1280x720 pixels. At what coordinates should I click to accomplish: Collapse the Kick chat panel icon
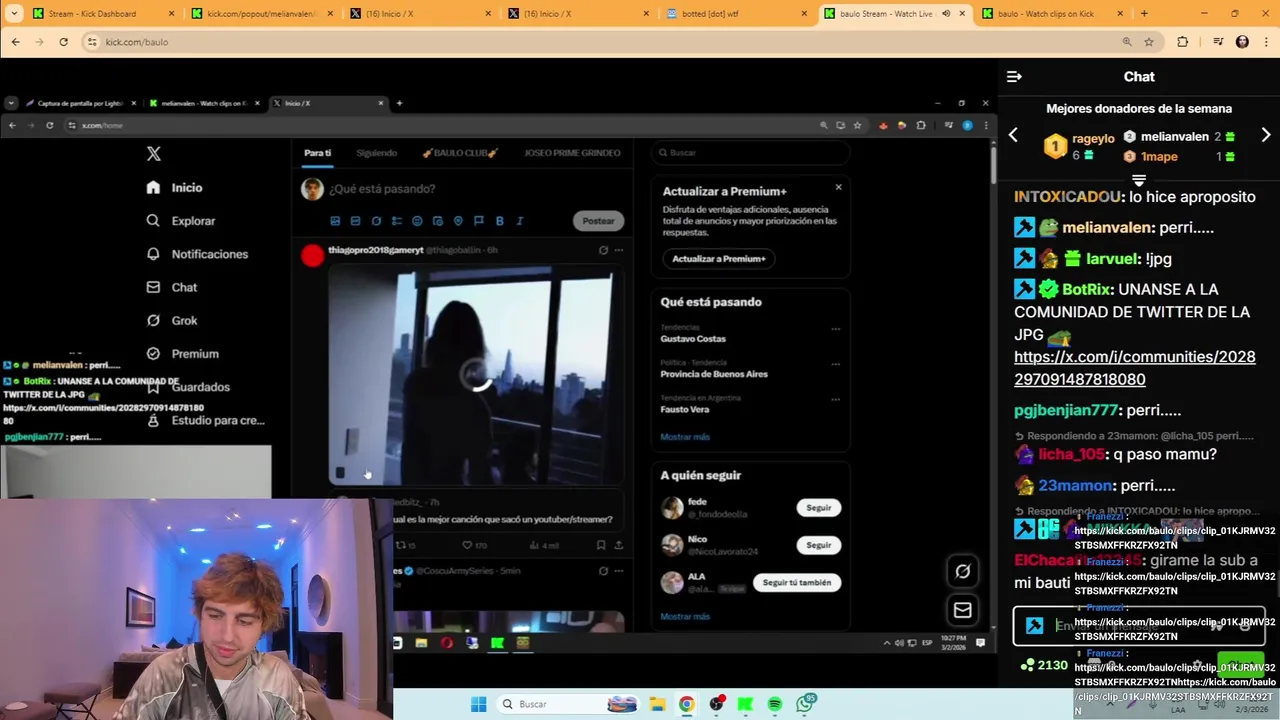1014,77
